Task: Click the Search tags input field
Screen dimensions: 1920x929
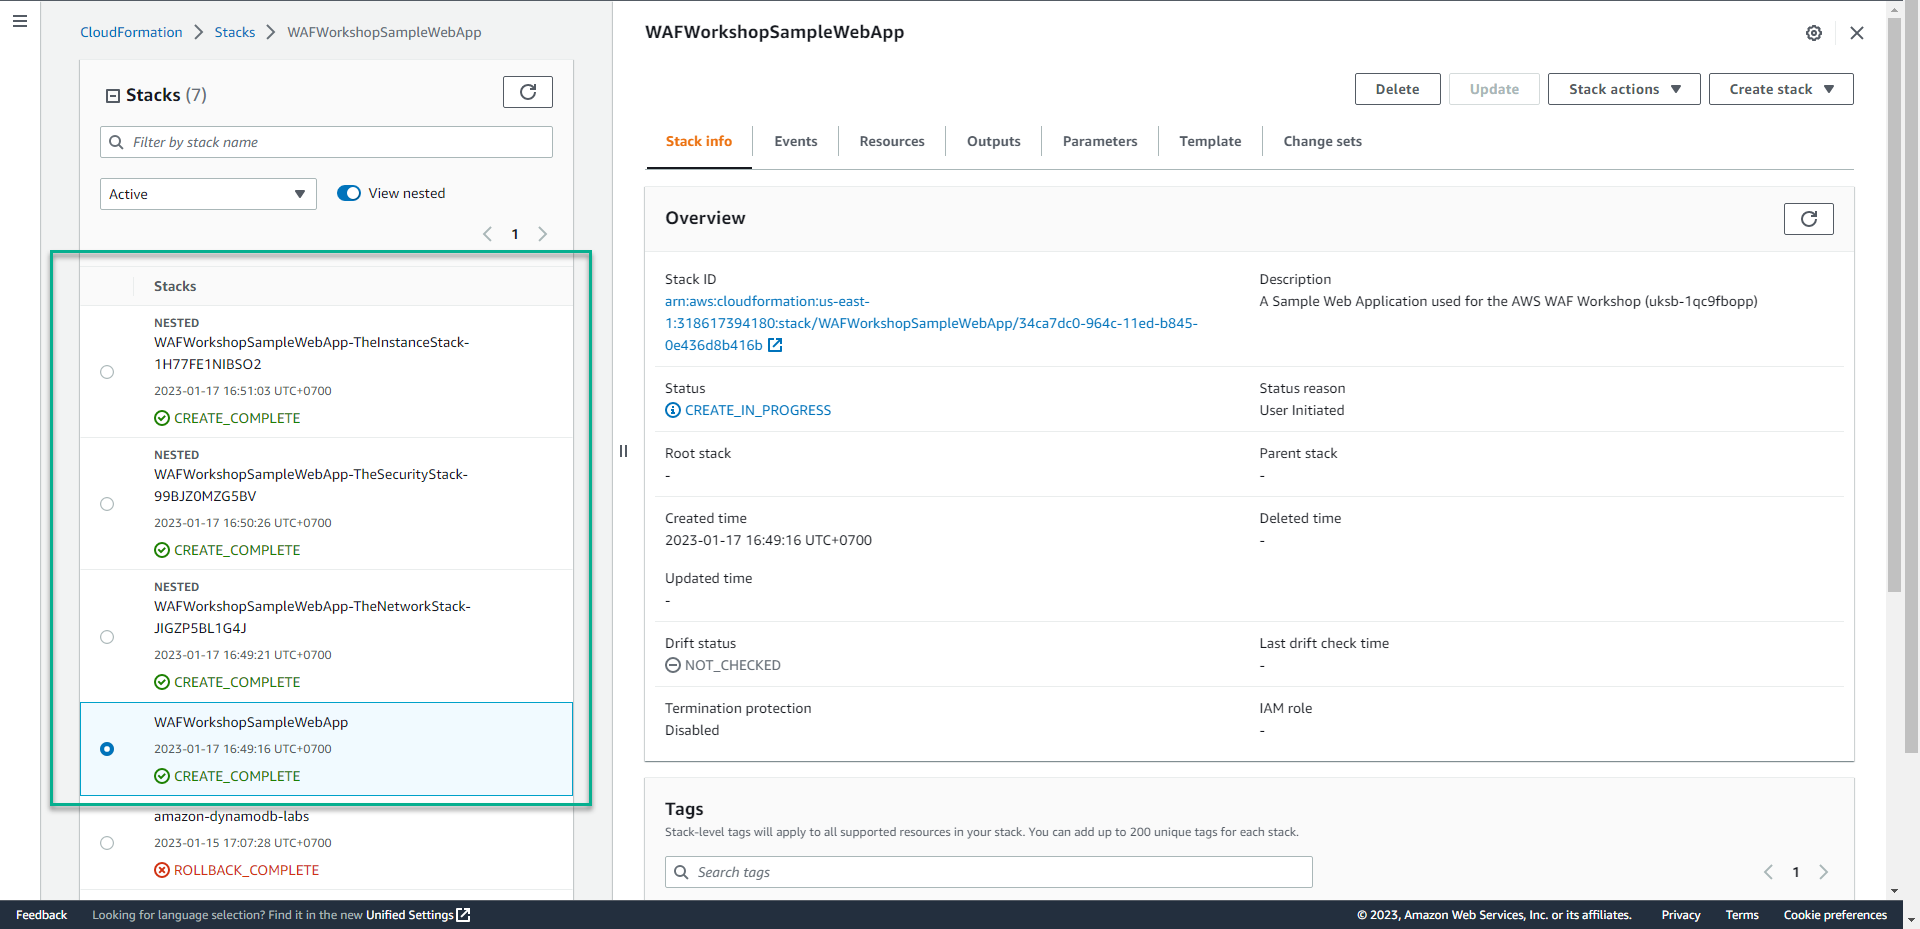Action: click(989, 872)
